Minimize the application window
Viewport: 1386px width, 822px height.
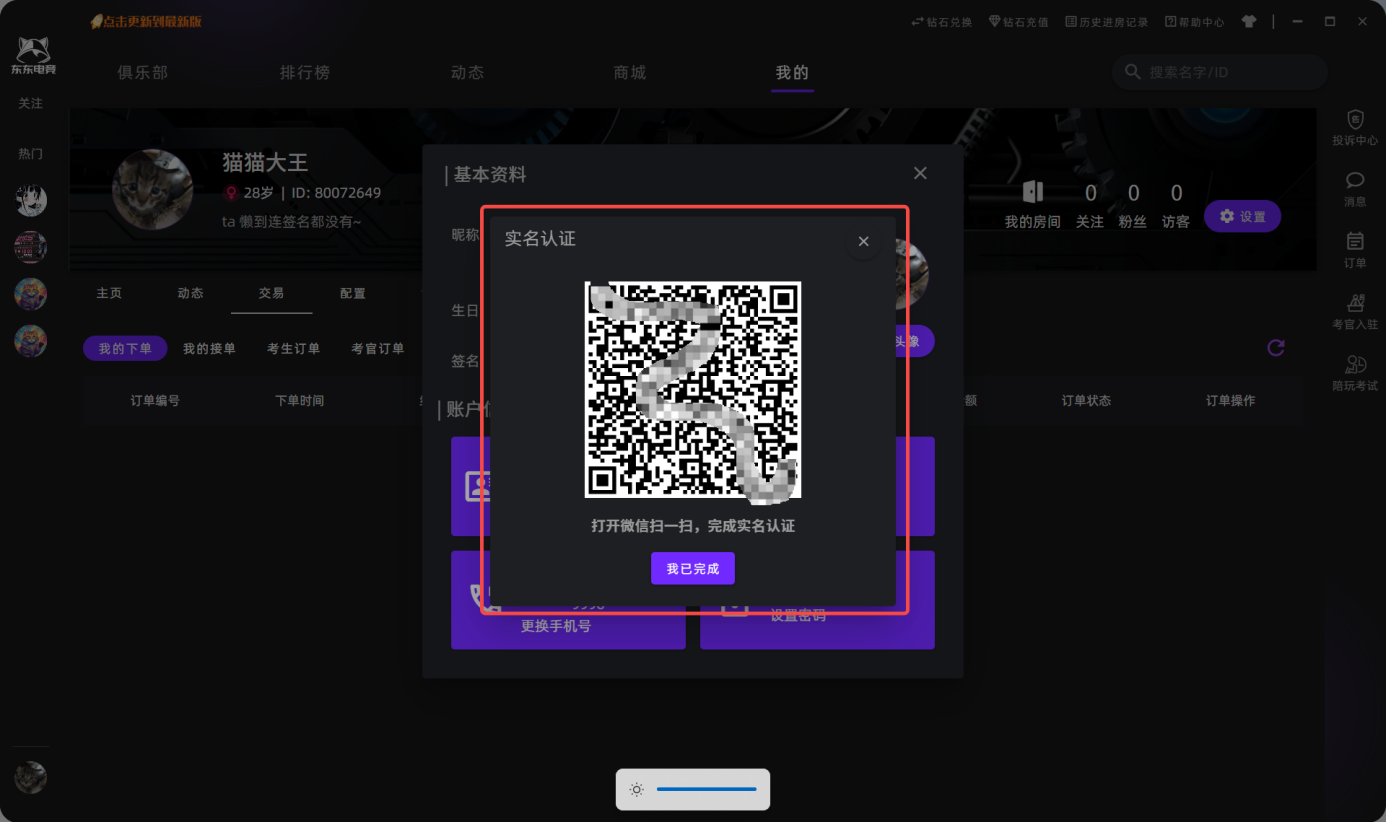pos(1297,21)
